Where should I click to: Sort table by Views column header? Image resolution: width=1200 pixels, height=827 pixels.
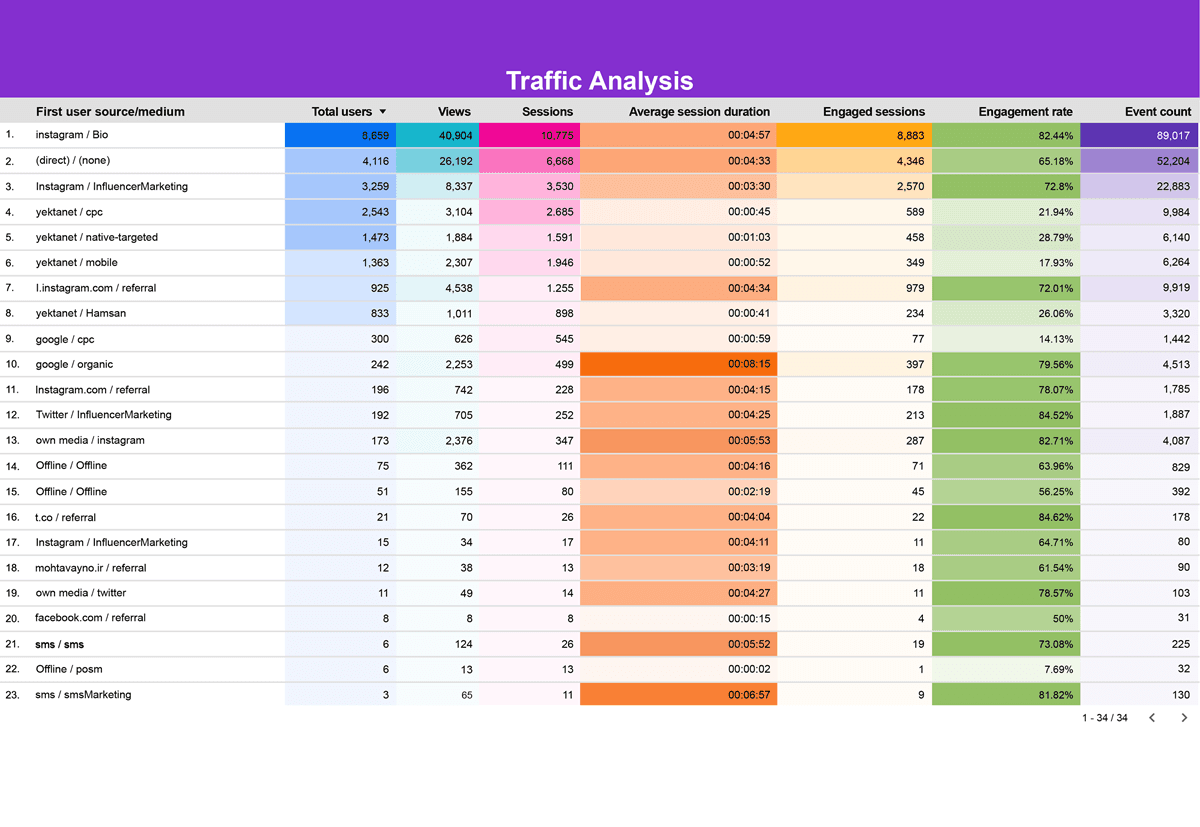pyautogui.click(x=454, y=112)
